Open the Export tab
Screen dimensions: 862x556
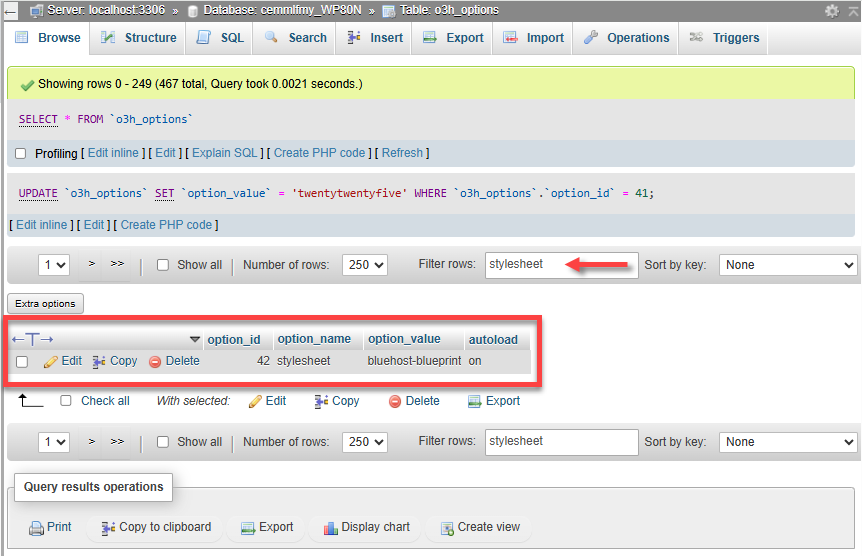coord(452,38)
